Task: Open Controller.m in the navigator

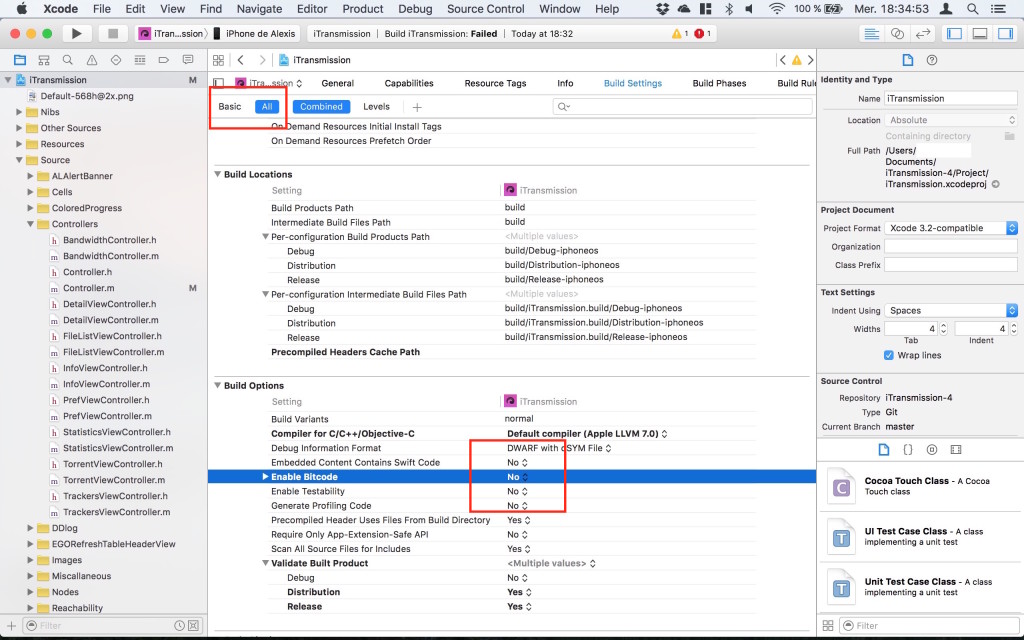Action: pyautogui.click(x=88, y=288)
